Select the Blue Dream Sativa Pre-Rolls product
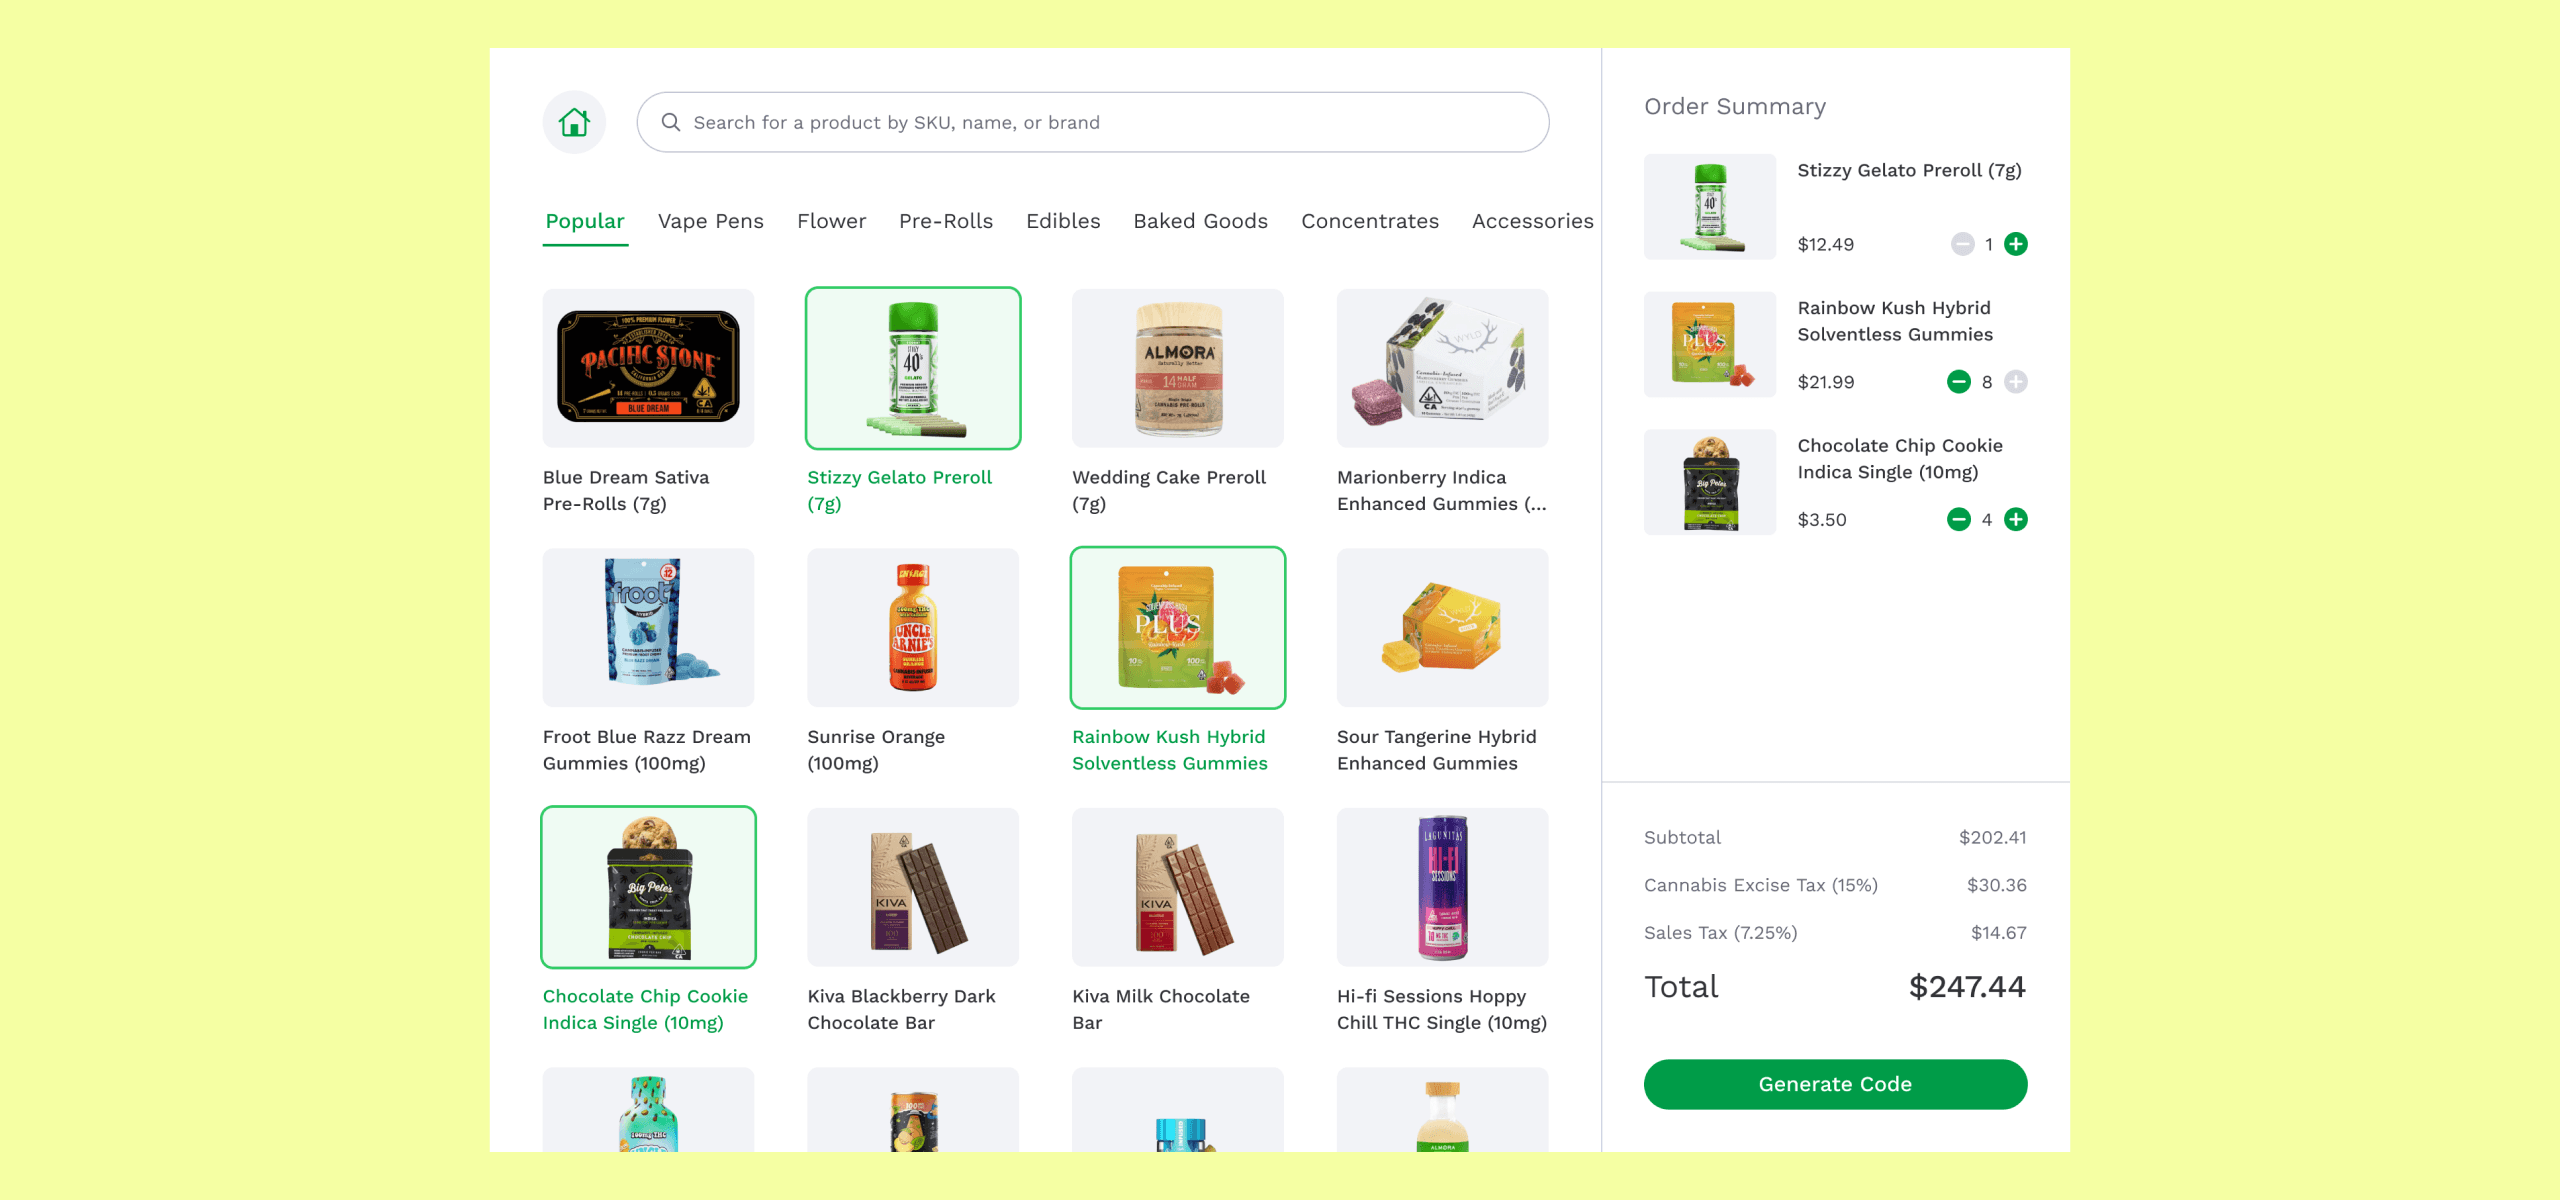 [x=648, y=404]
